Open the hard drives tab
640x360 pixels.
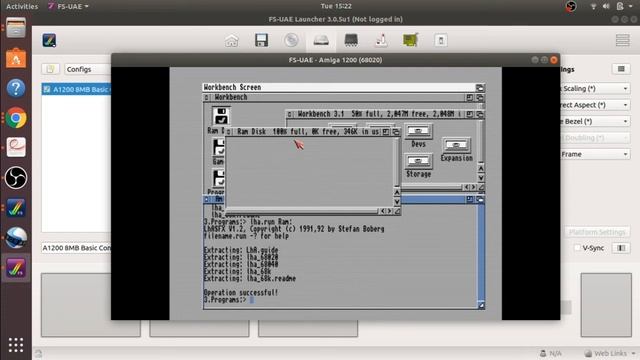click(x=321, y=40)
